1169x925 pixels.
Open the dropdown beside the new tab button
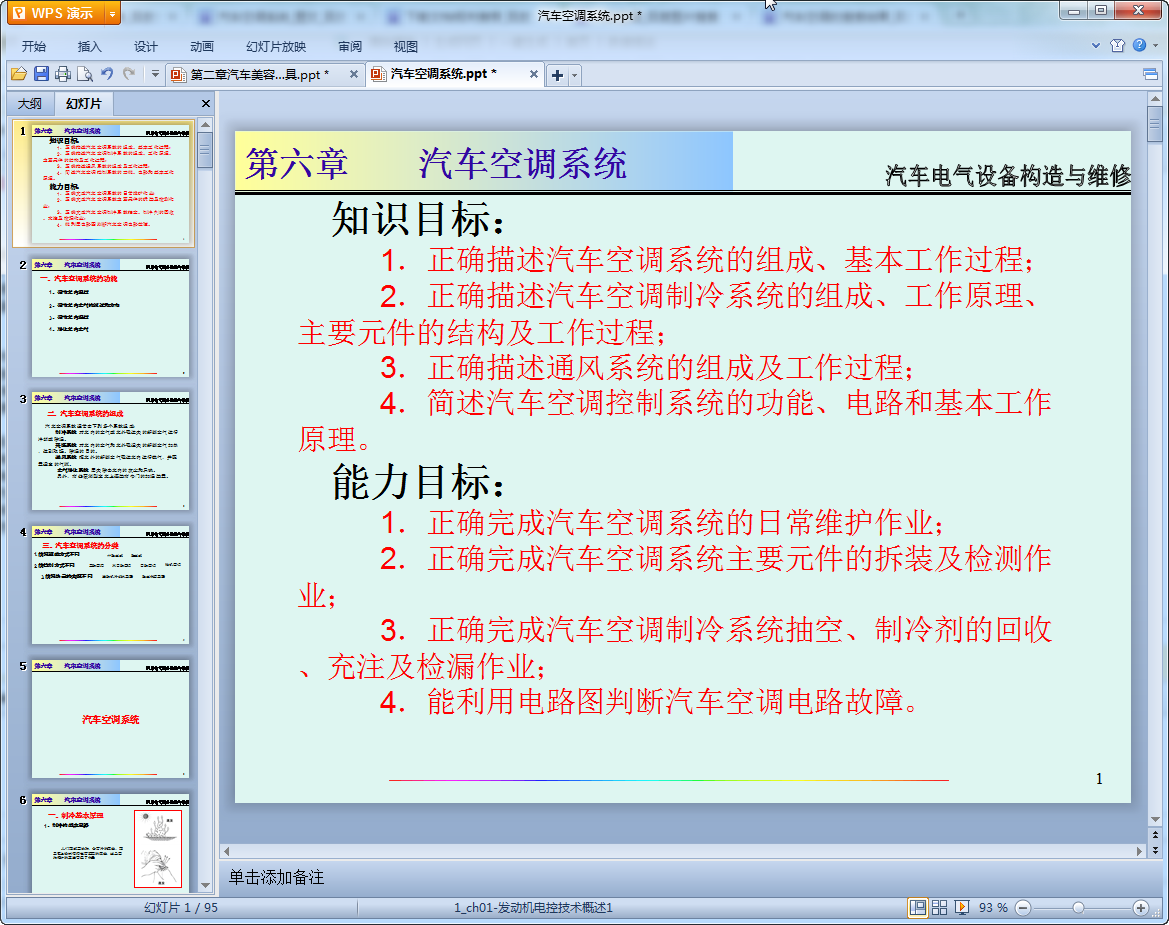click(x=574, y=75)
